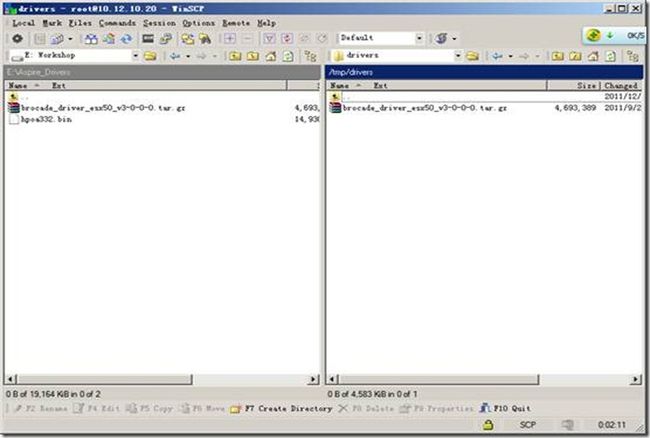
Task: Go to local root directory icon
Action: point(252,56)
